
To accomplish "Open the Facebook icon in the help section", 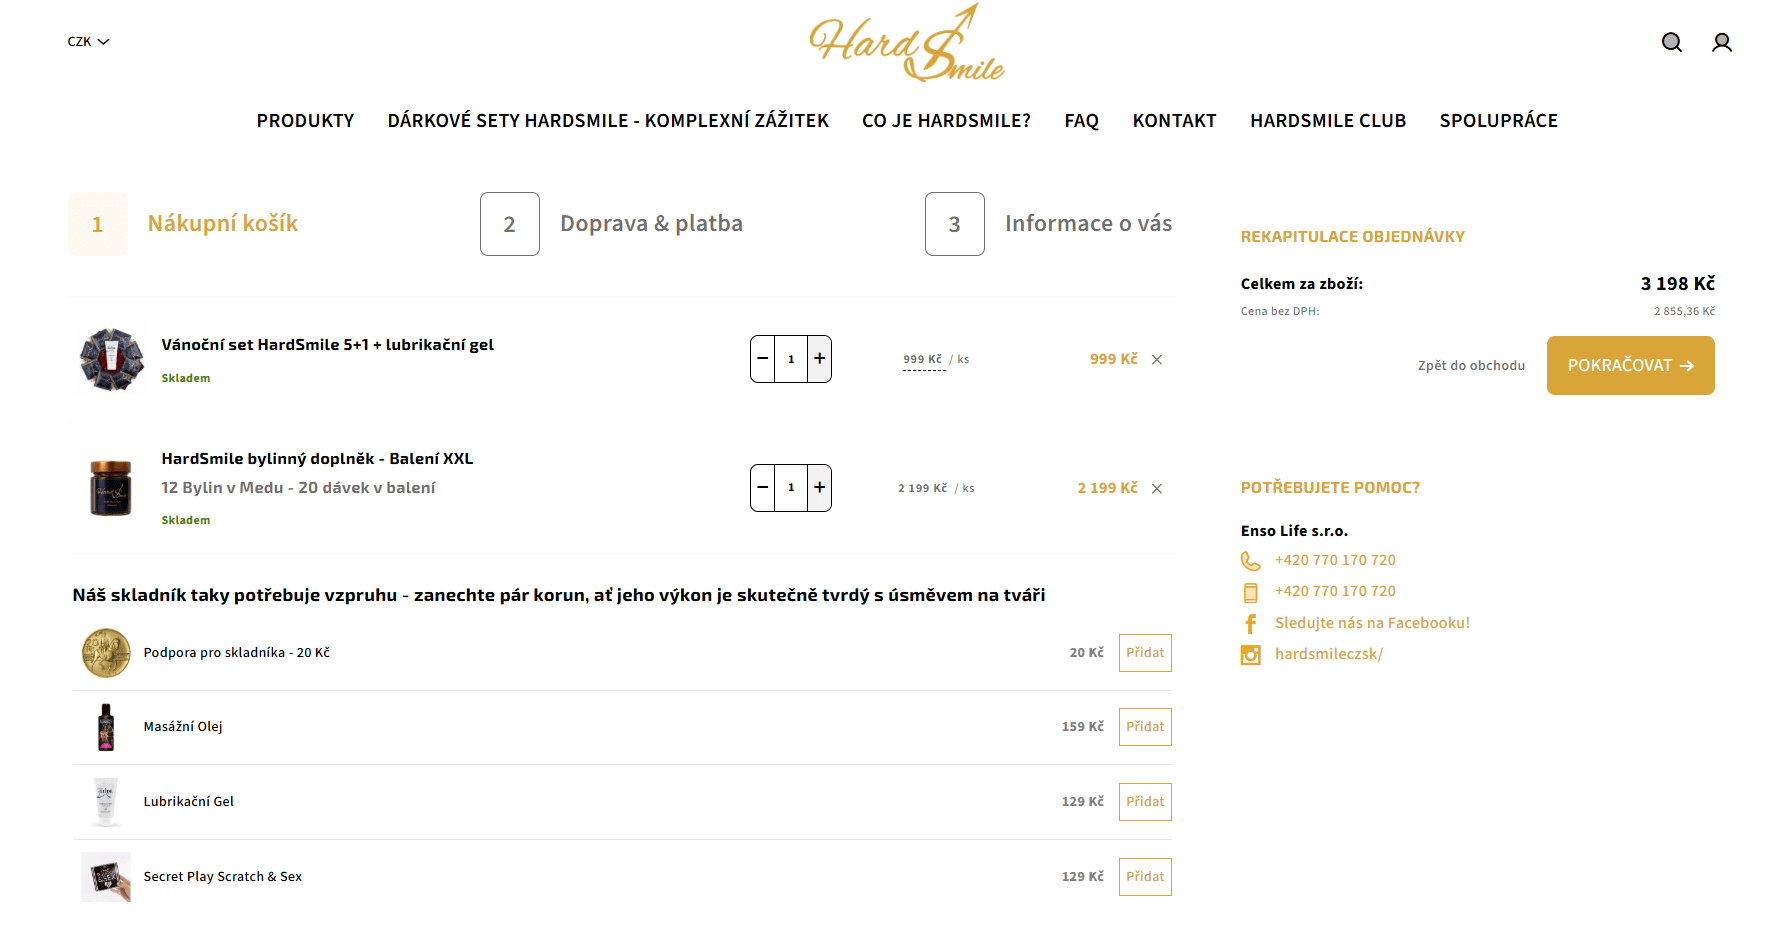I will (1250, 622).
